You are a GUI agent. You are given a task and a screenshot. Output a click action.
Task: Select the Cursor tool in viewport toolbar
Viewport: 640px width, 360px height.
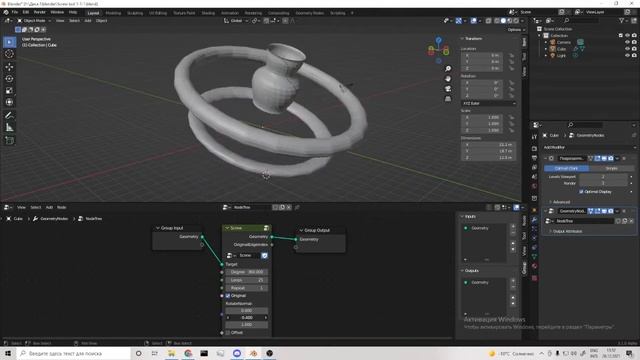[9, 54]
